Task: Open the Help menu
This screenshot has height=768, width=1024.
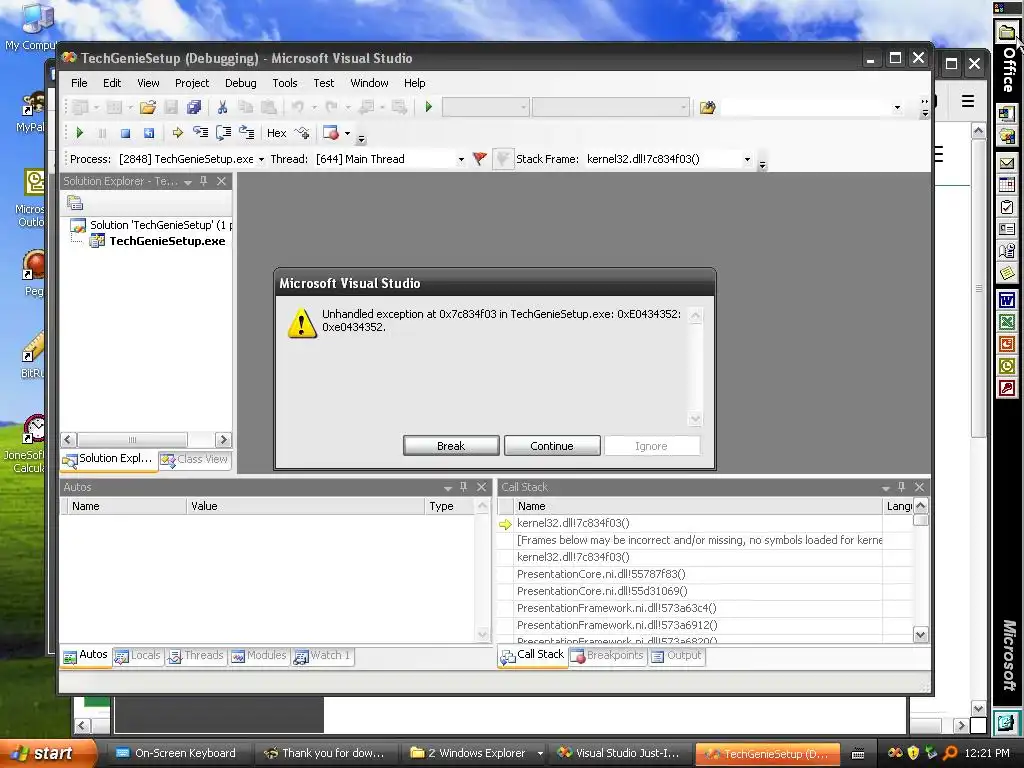Action: [x=414, y=83]
